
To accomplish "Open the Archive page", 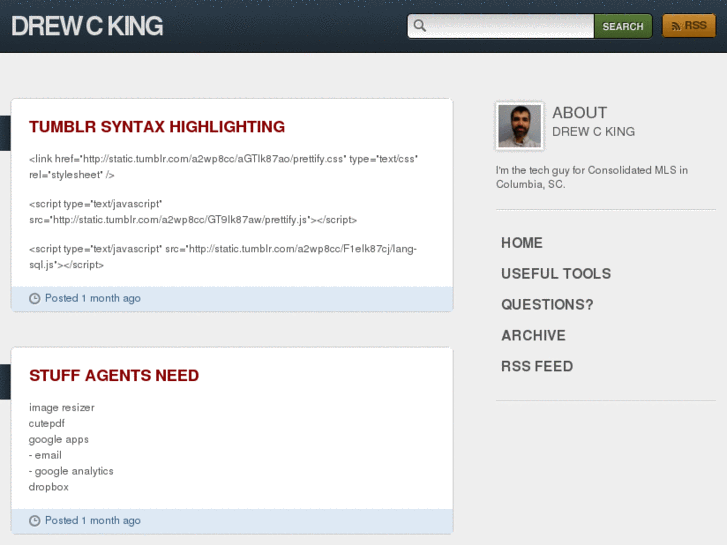I will (533, 336).
